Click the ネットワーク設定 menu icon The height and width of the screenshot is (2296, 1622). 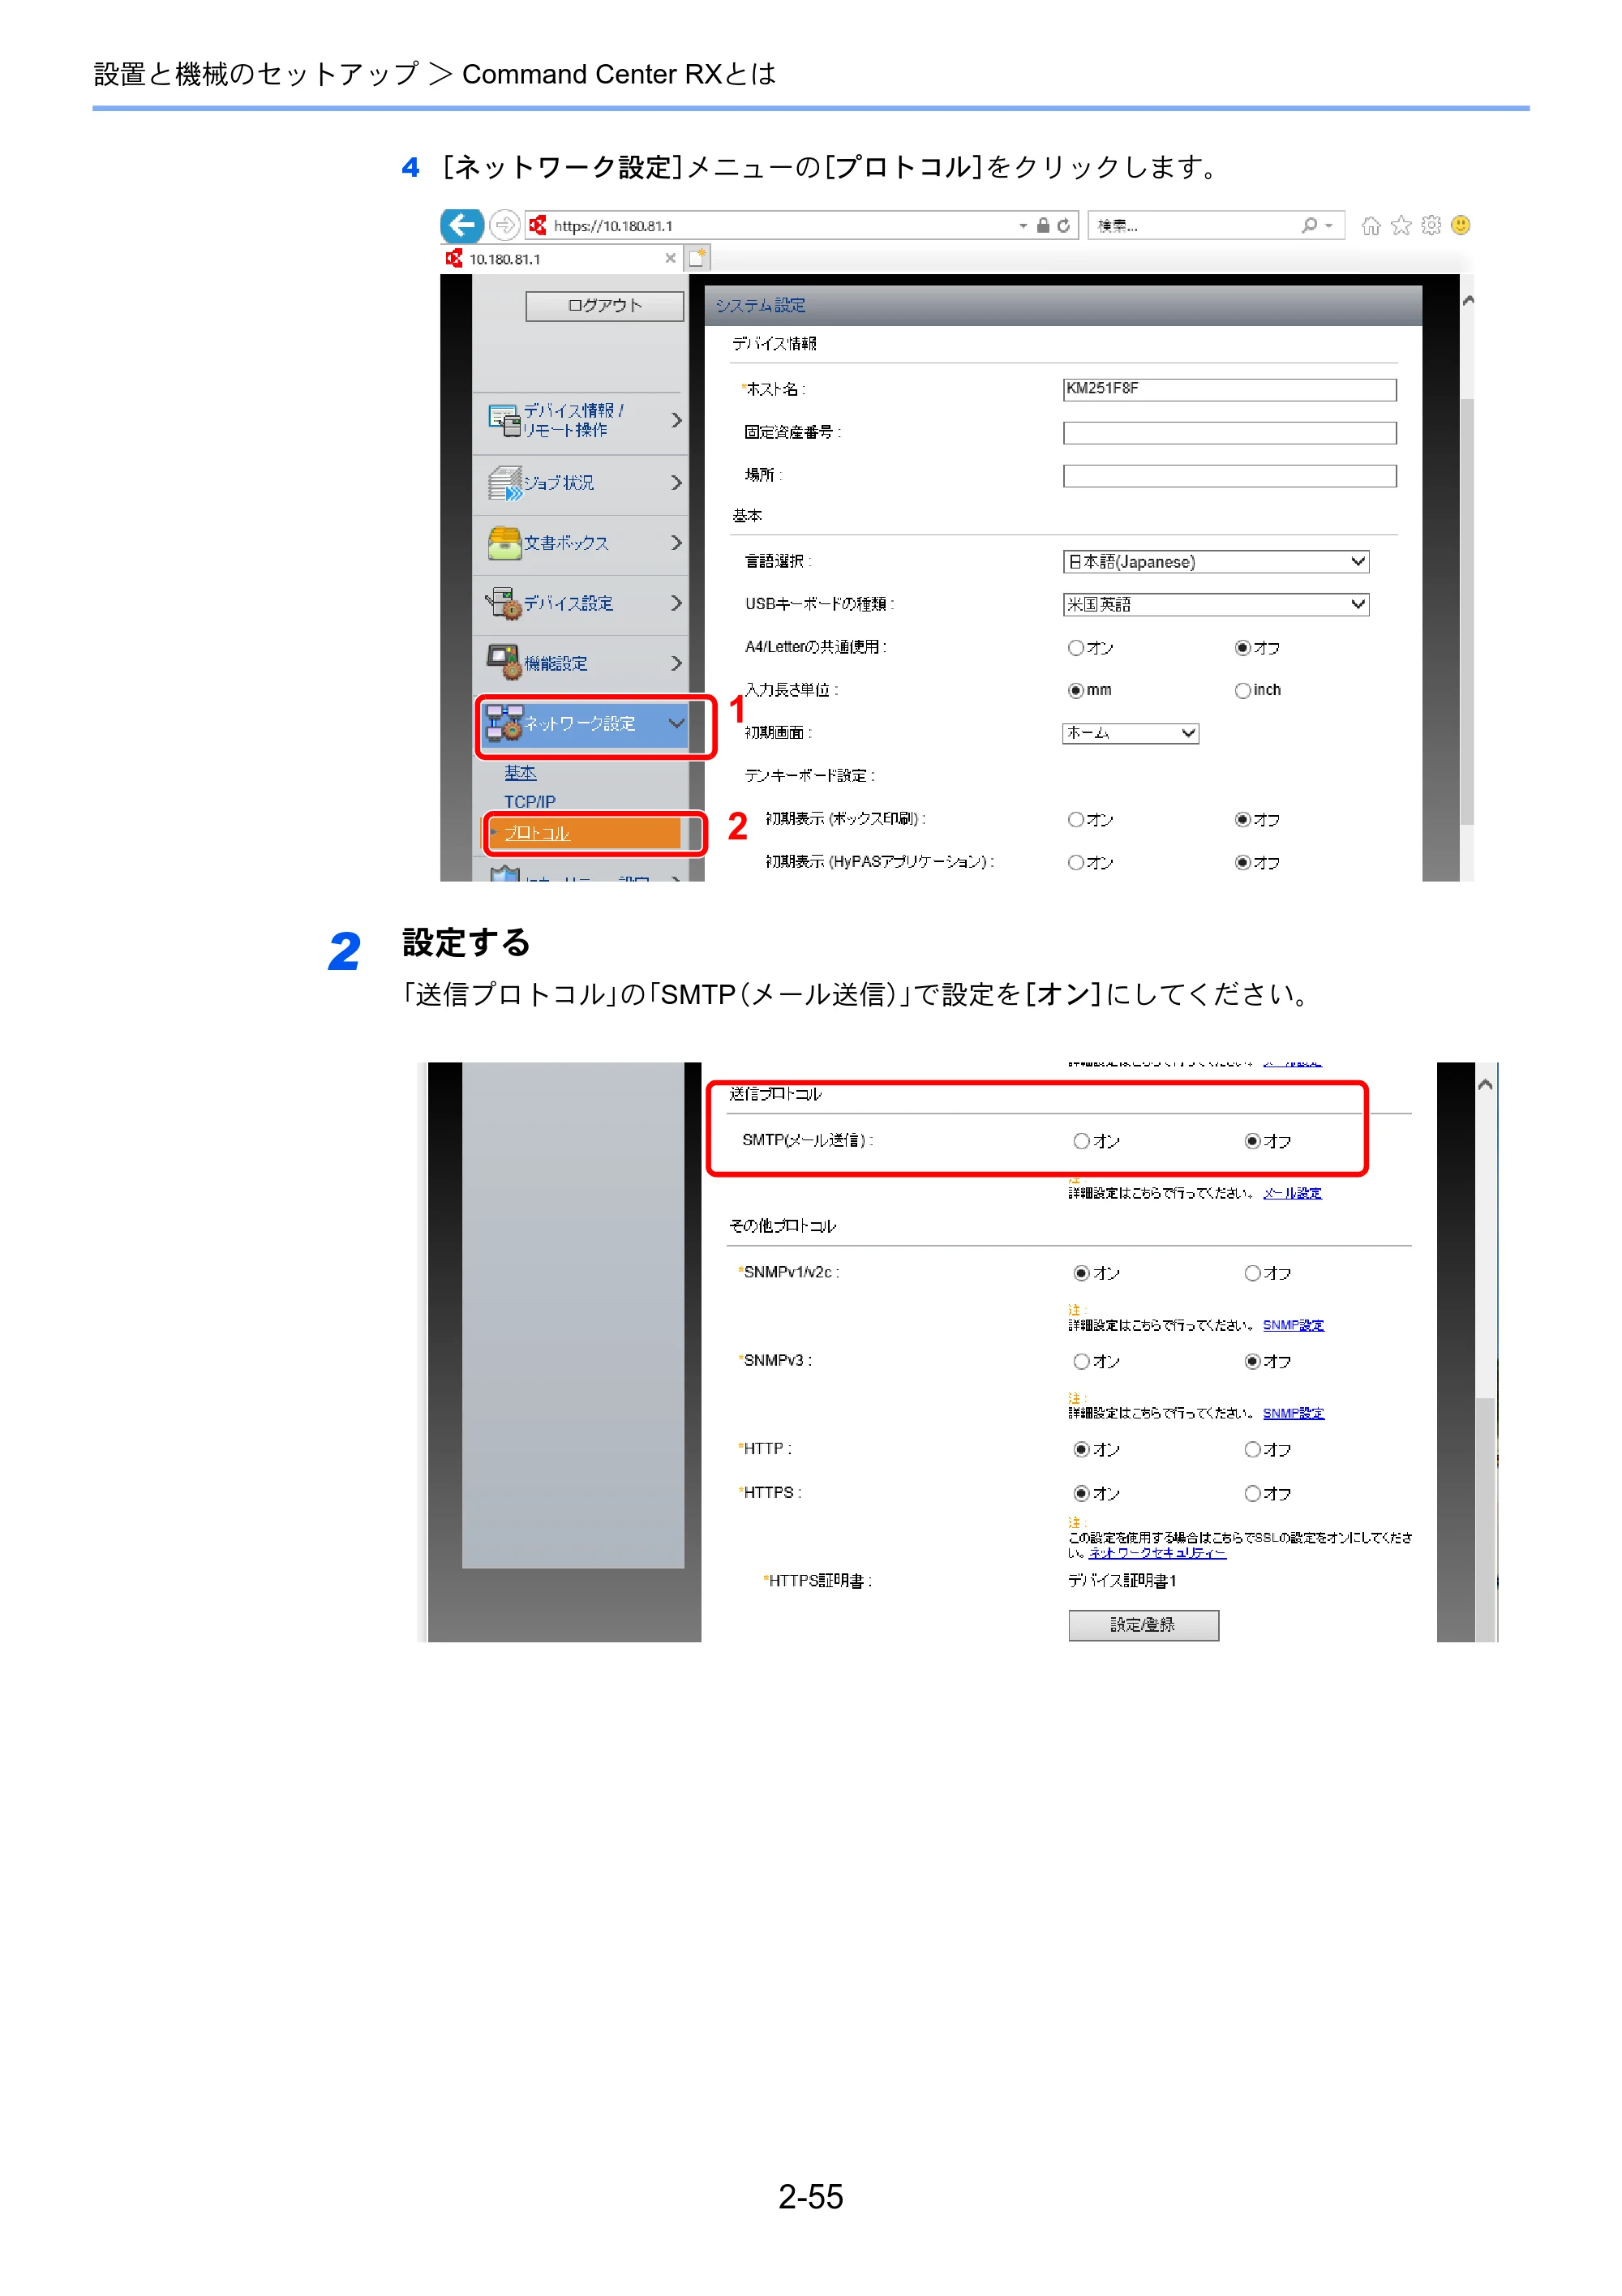tap(504, 722)
